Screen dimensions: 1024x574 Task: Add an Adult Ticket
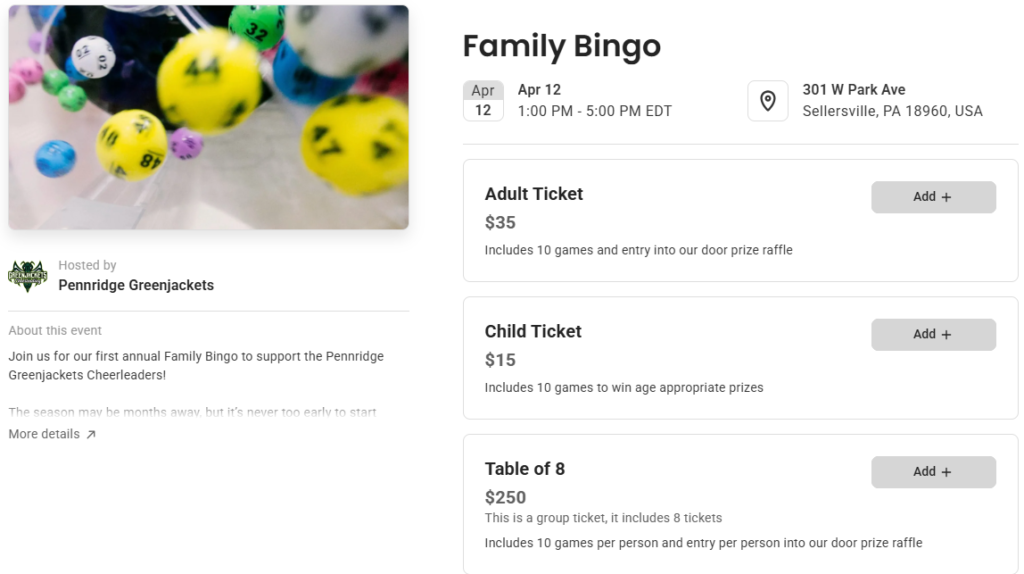click(x=933, y=197)
